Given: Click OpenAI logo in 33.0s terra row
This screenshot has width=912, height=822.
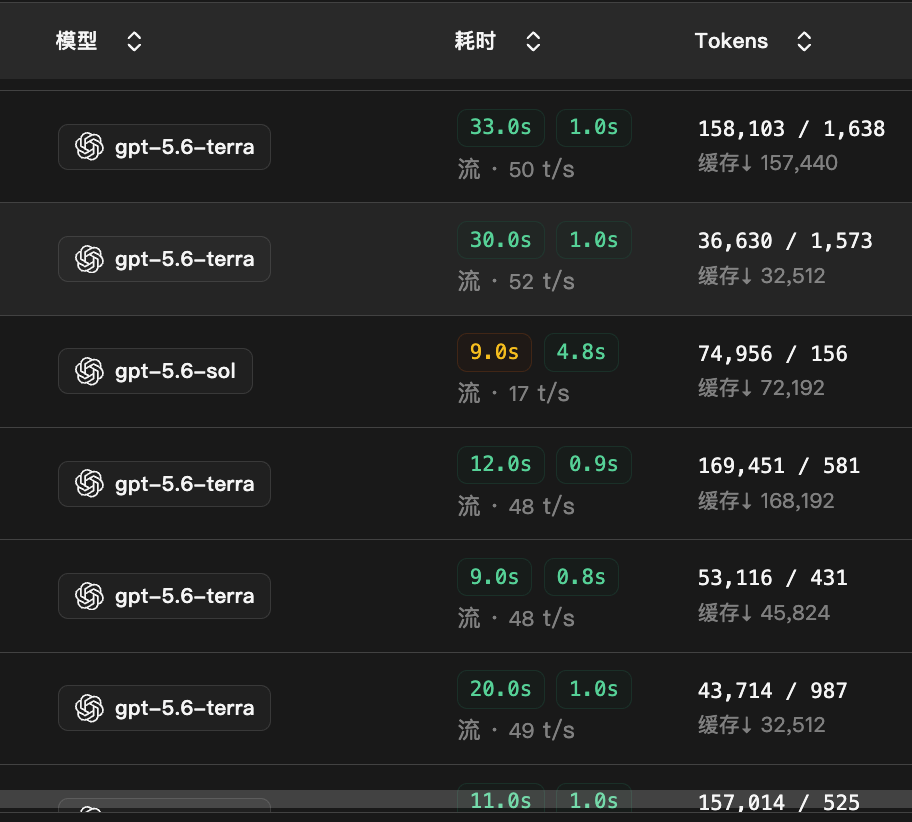Looking at the screenshot, I should [x=90, y=147].
